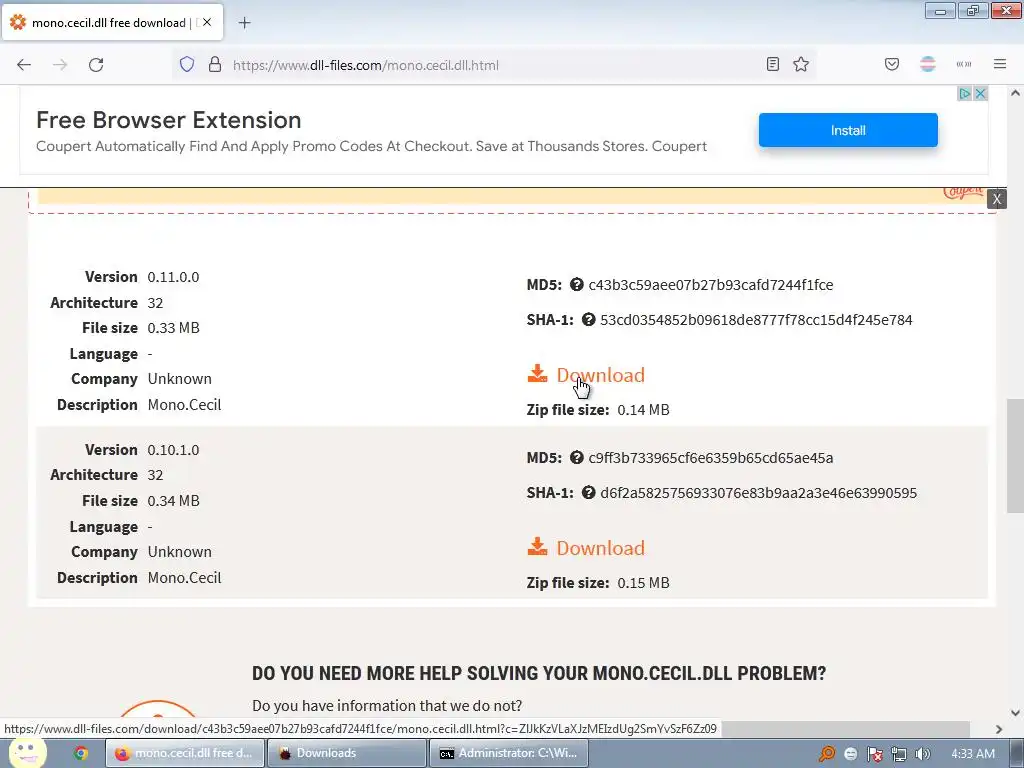Reload the current page

[x=96, y=65]
